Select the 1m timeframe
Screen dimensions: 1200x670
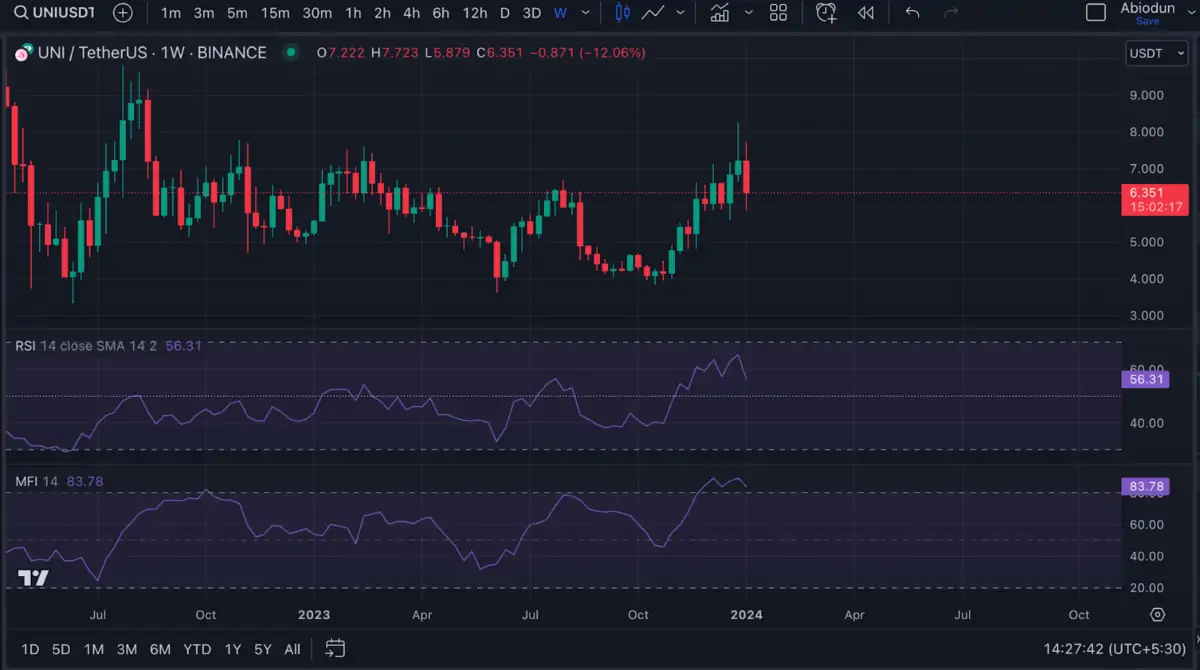click(171, 13)
